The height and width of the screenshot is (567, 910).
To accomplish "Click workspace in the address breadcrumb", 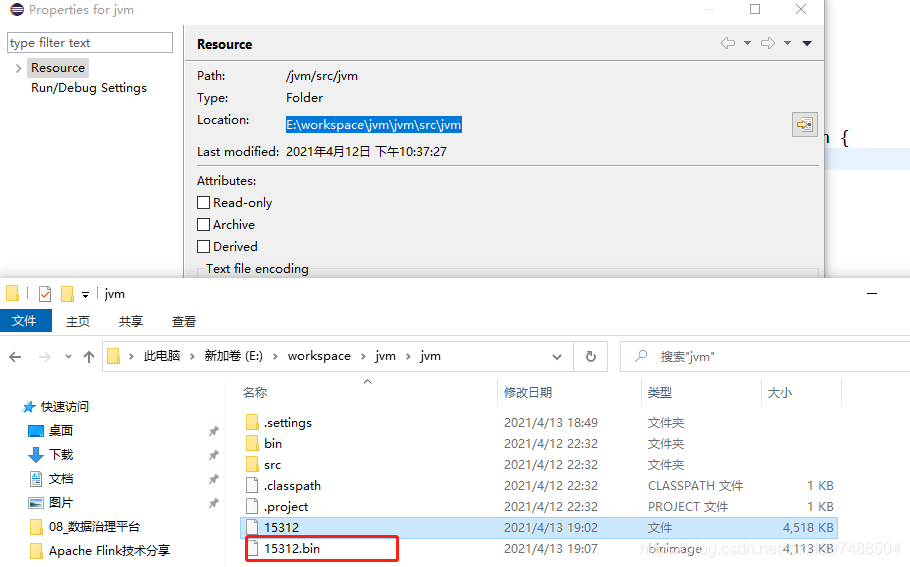I will (319, 356).
